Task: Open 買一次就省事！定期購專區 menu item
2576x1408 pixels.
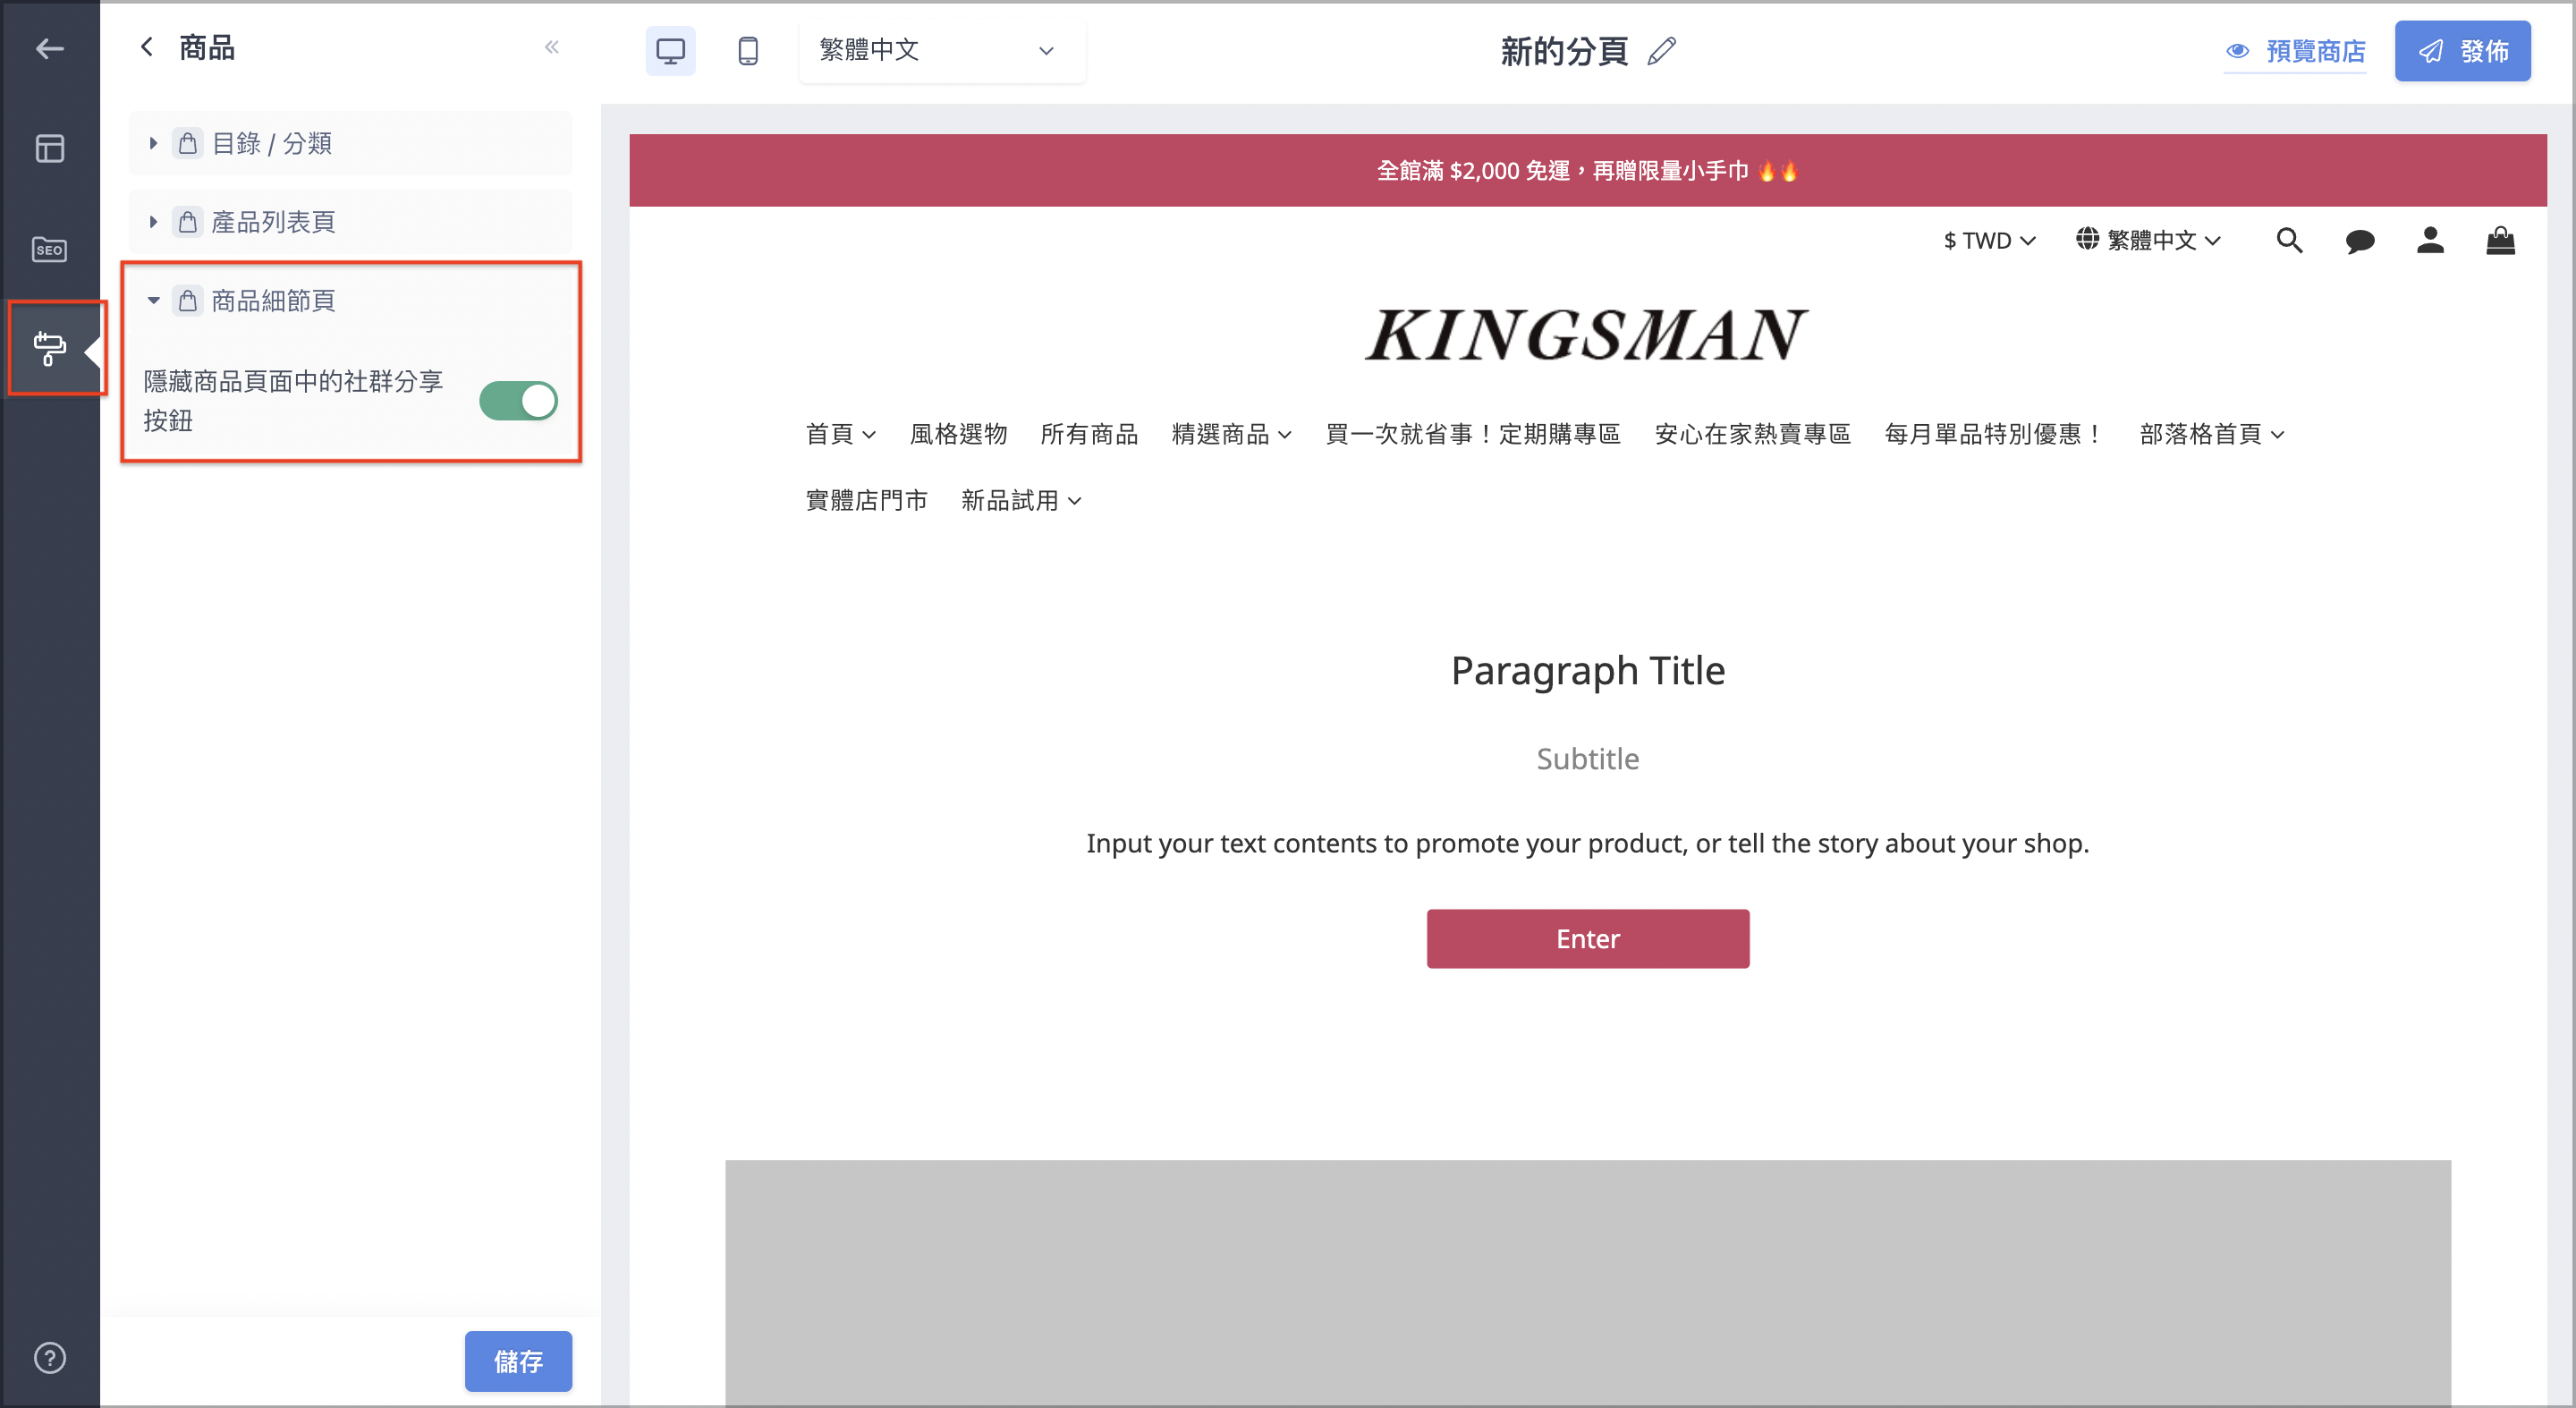Action: [x=1472, y=434]
